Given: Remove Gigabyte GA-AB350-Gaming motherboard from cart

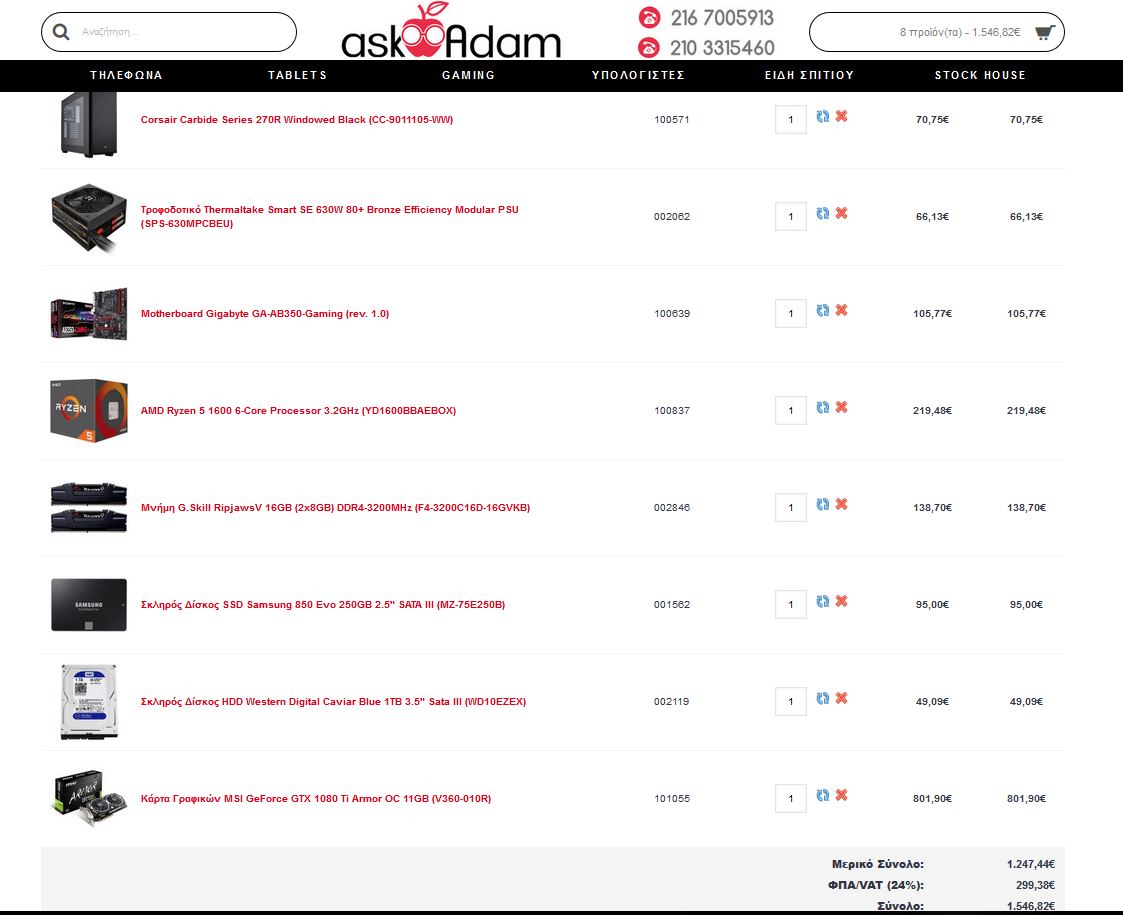Looking at the screenshot, I should click(x=842, y=310).
